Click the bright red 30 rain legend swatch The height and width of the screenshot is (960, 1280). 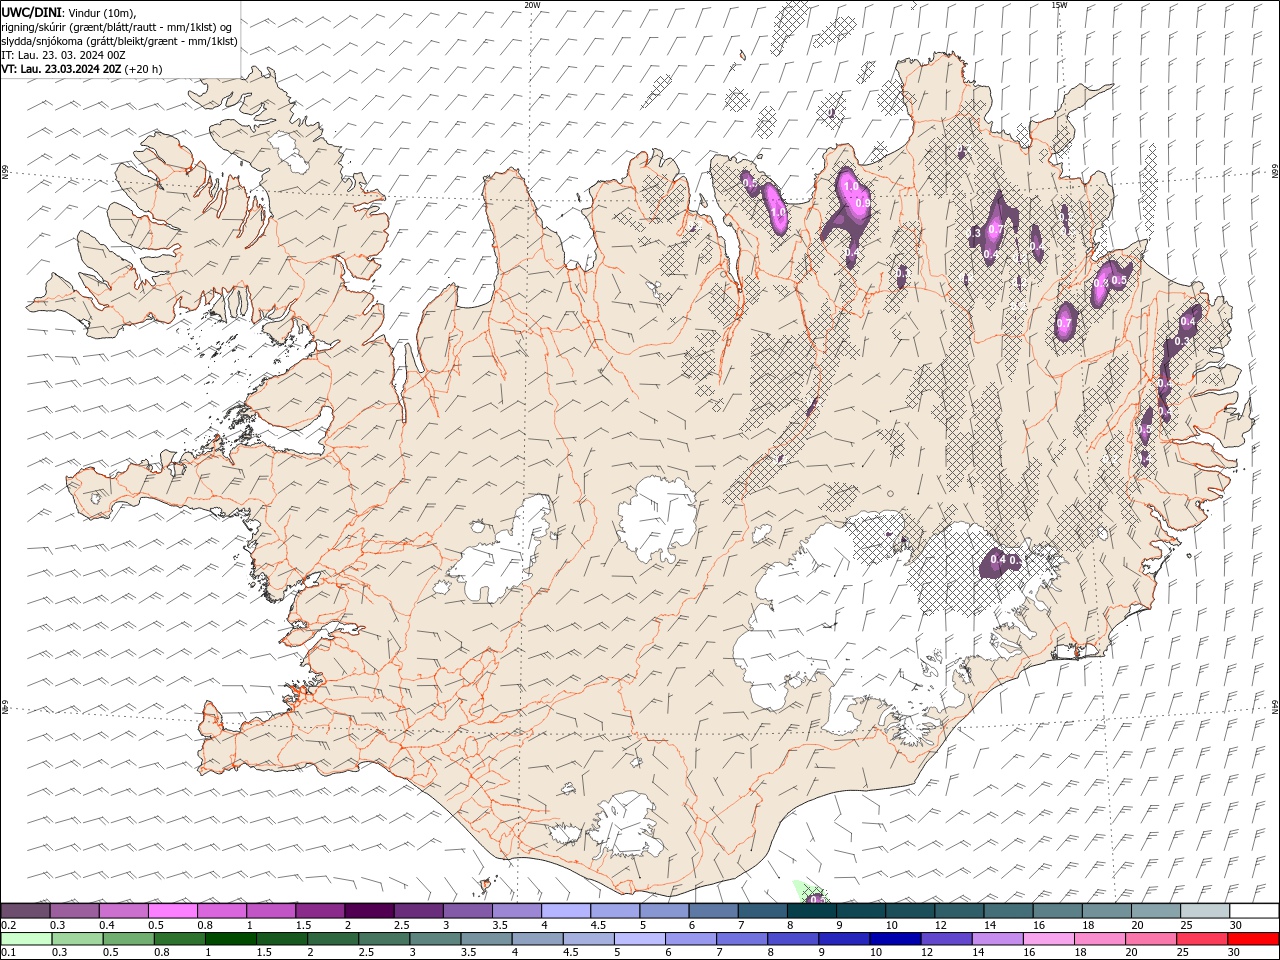[x=1252, y=939]
